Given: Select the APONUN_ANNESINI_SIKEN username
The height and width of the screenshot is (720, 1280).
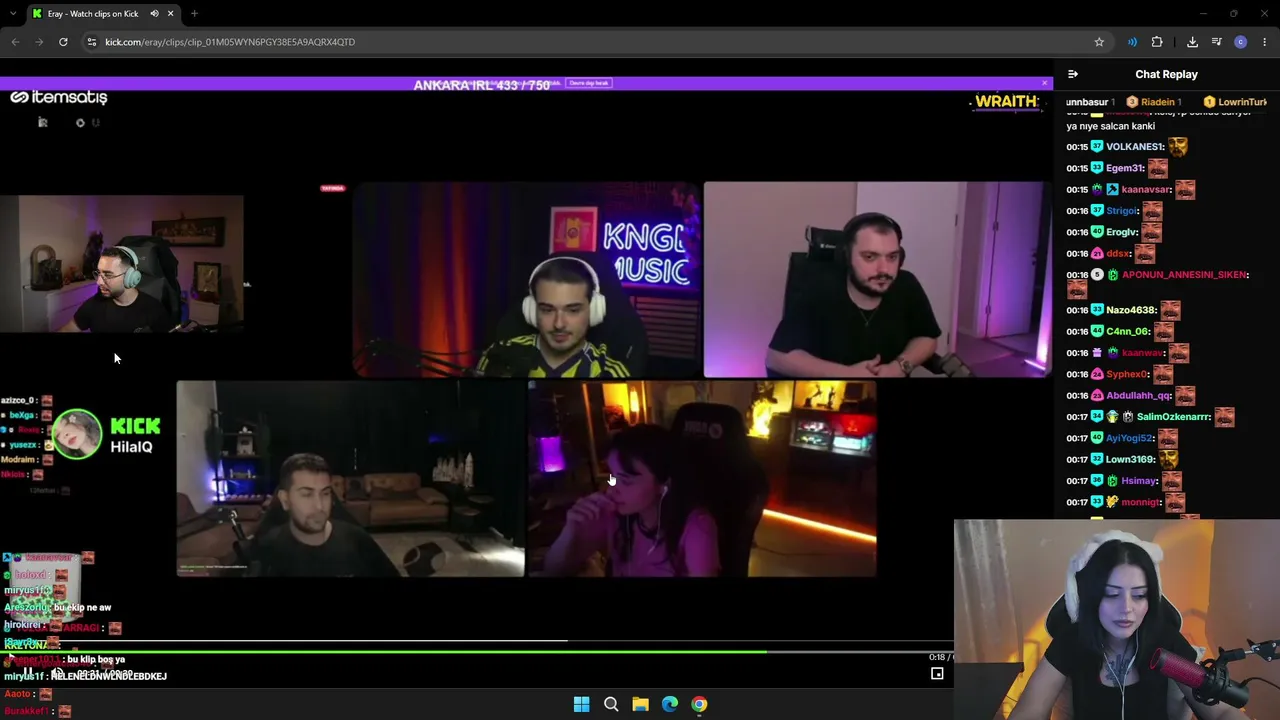Looking at the screenshot, I should 1185,275.
